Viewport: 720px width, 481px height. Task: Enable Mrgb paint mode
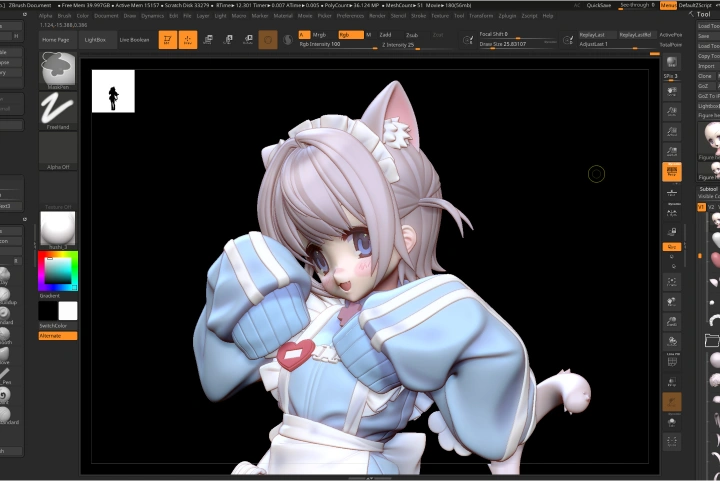point(319,35)
